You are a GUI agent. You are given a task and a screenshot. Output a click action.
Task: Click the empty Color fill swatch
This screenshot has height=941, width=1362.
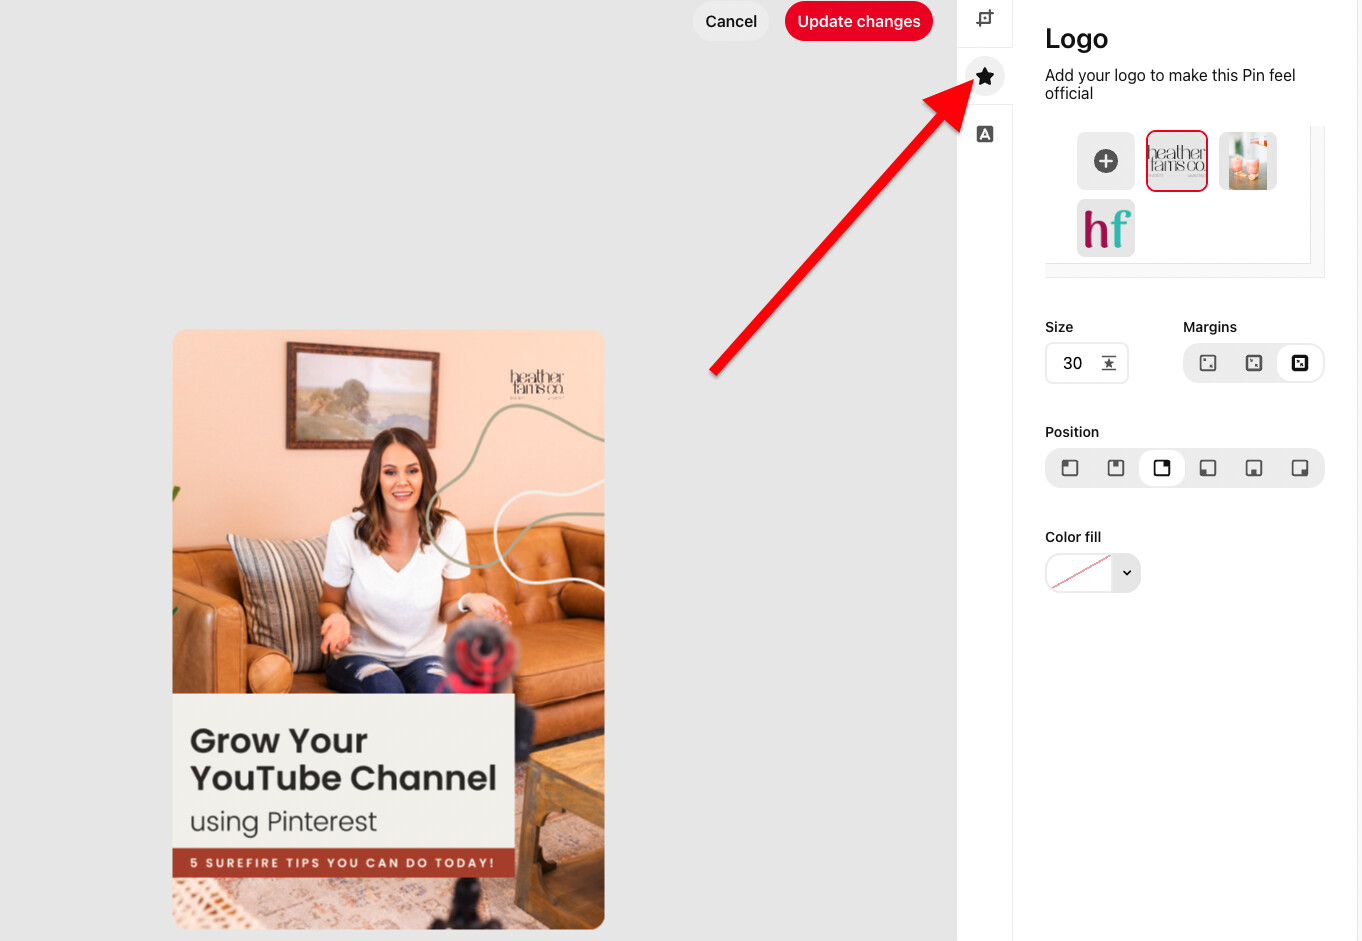point(1079,573)
